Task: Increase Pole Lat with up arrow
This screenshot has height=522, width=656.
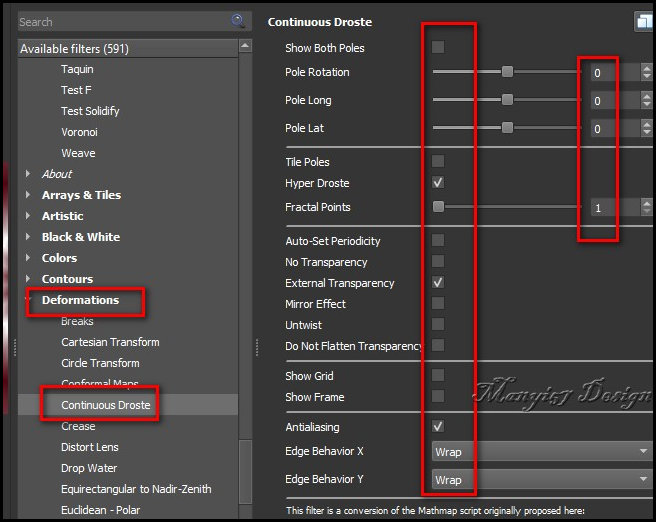Action: (x=646, y=124)
